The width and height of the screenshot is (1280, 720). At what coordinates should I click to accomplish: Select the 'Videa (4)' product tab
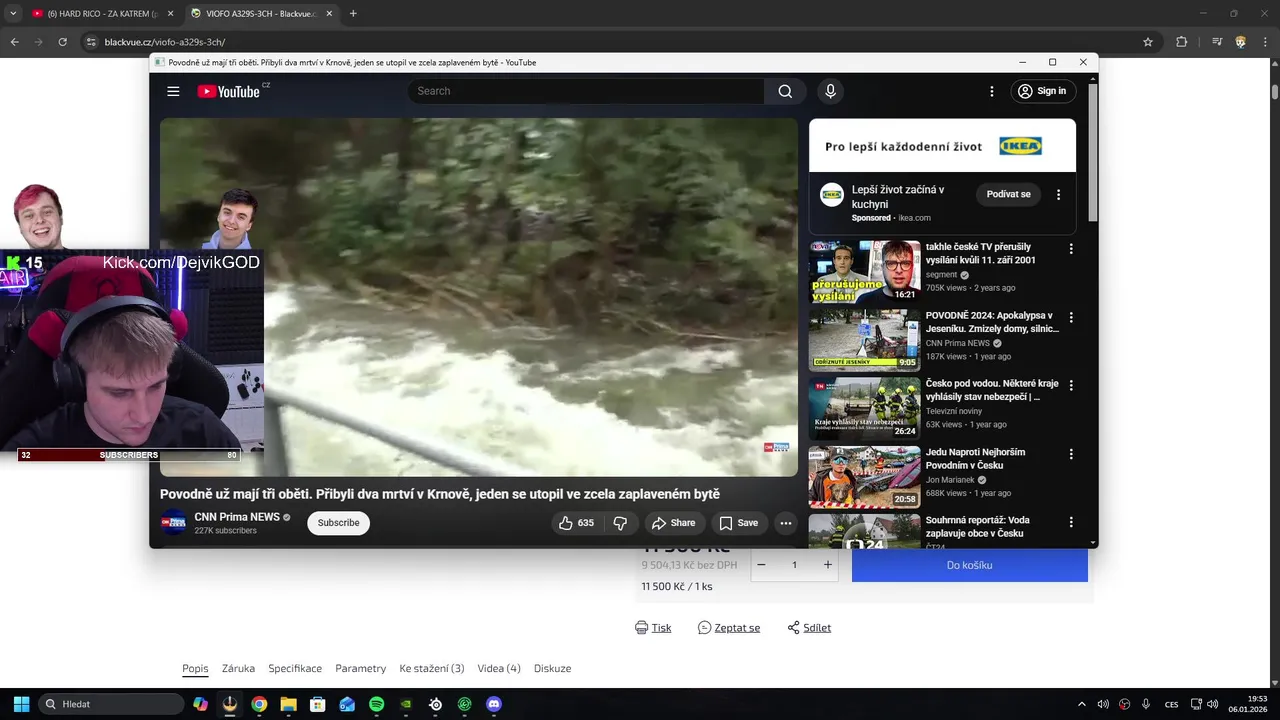click(x=499, y=669)
